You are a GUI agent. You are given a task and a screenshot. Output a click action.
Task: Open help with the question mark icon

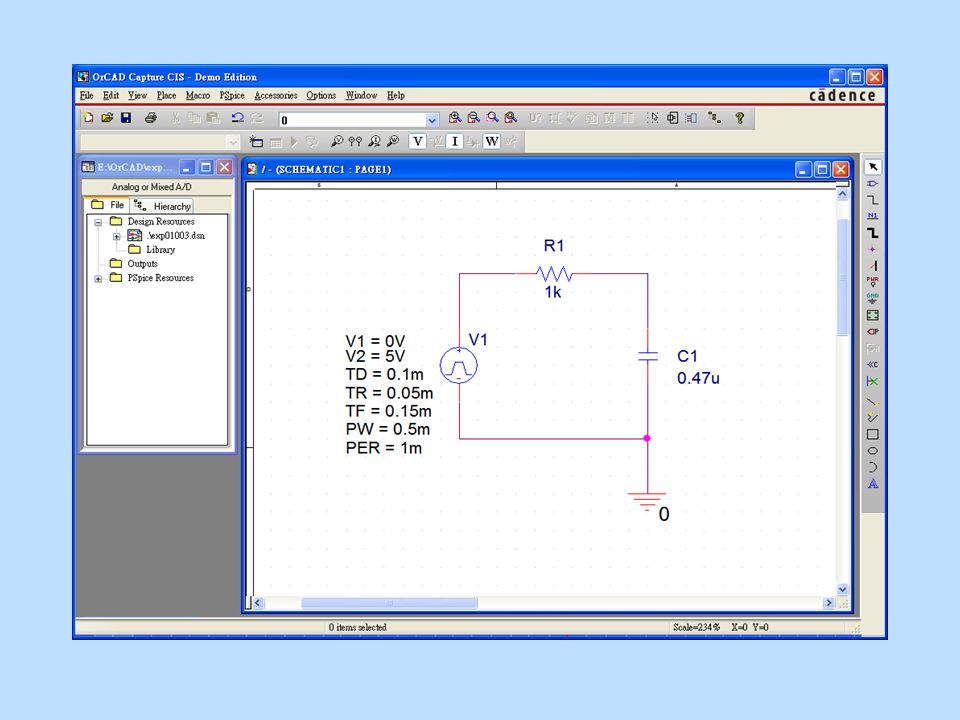(x=740, y=118)
